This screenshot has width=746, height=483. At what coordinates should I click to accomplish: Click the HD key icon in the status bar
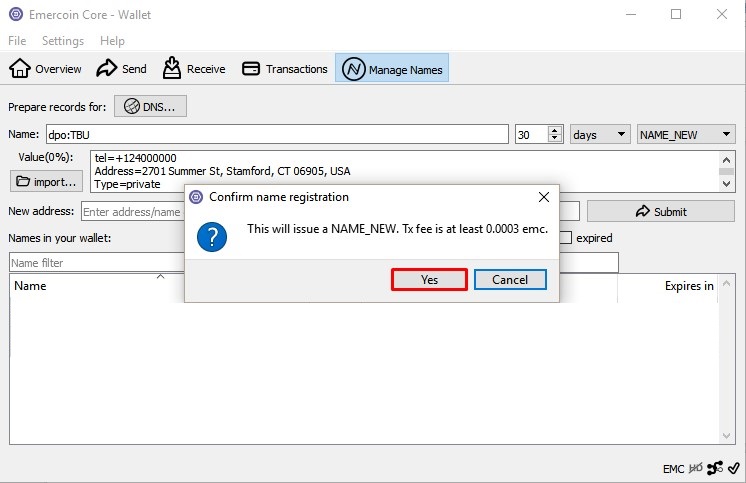click(x=696, y=468)
